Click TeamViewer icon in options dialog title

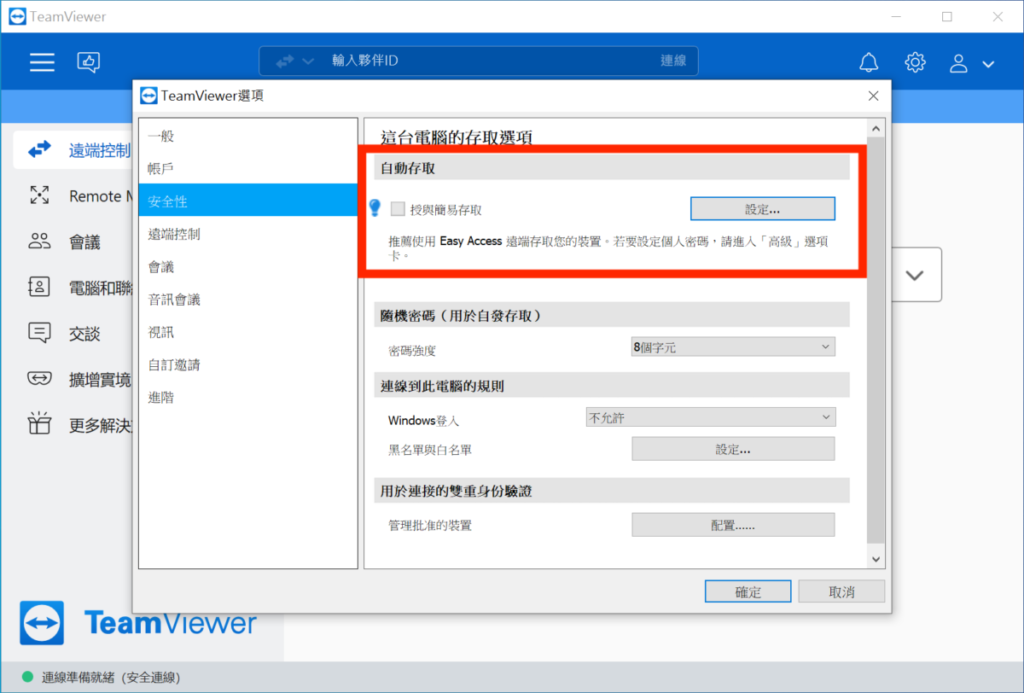[149, 96]
